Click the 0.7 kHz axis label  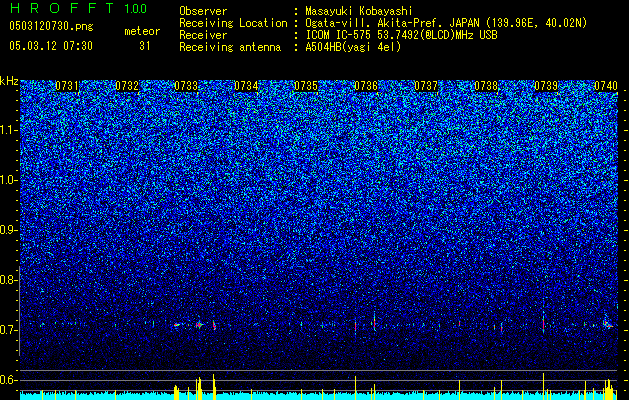(8, 330)
